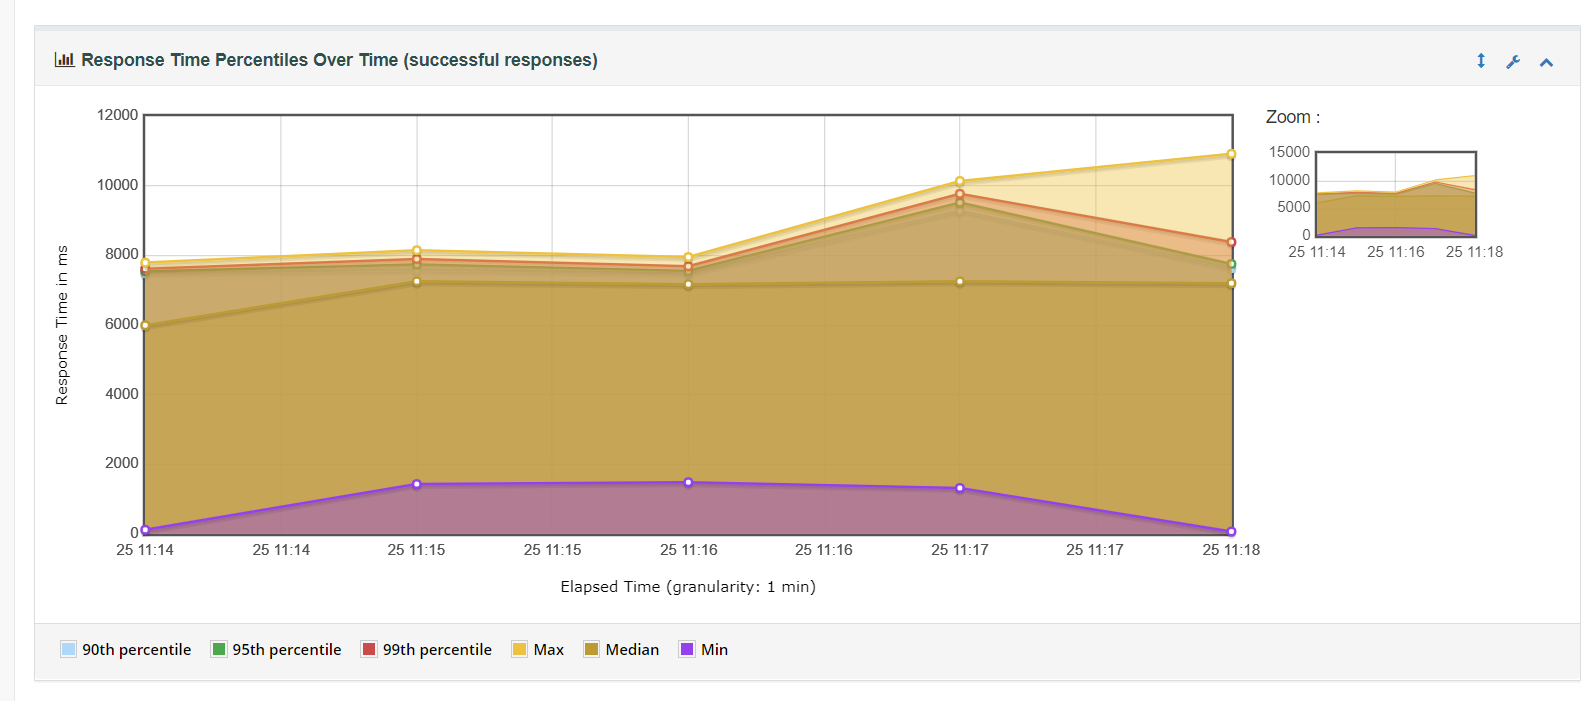The height and width of the screenshot is (701, 1586).
Task: Click the Zoom overview mini chart
Action: [x=1395, y=194]
